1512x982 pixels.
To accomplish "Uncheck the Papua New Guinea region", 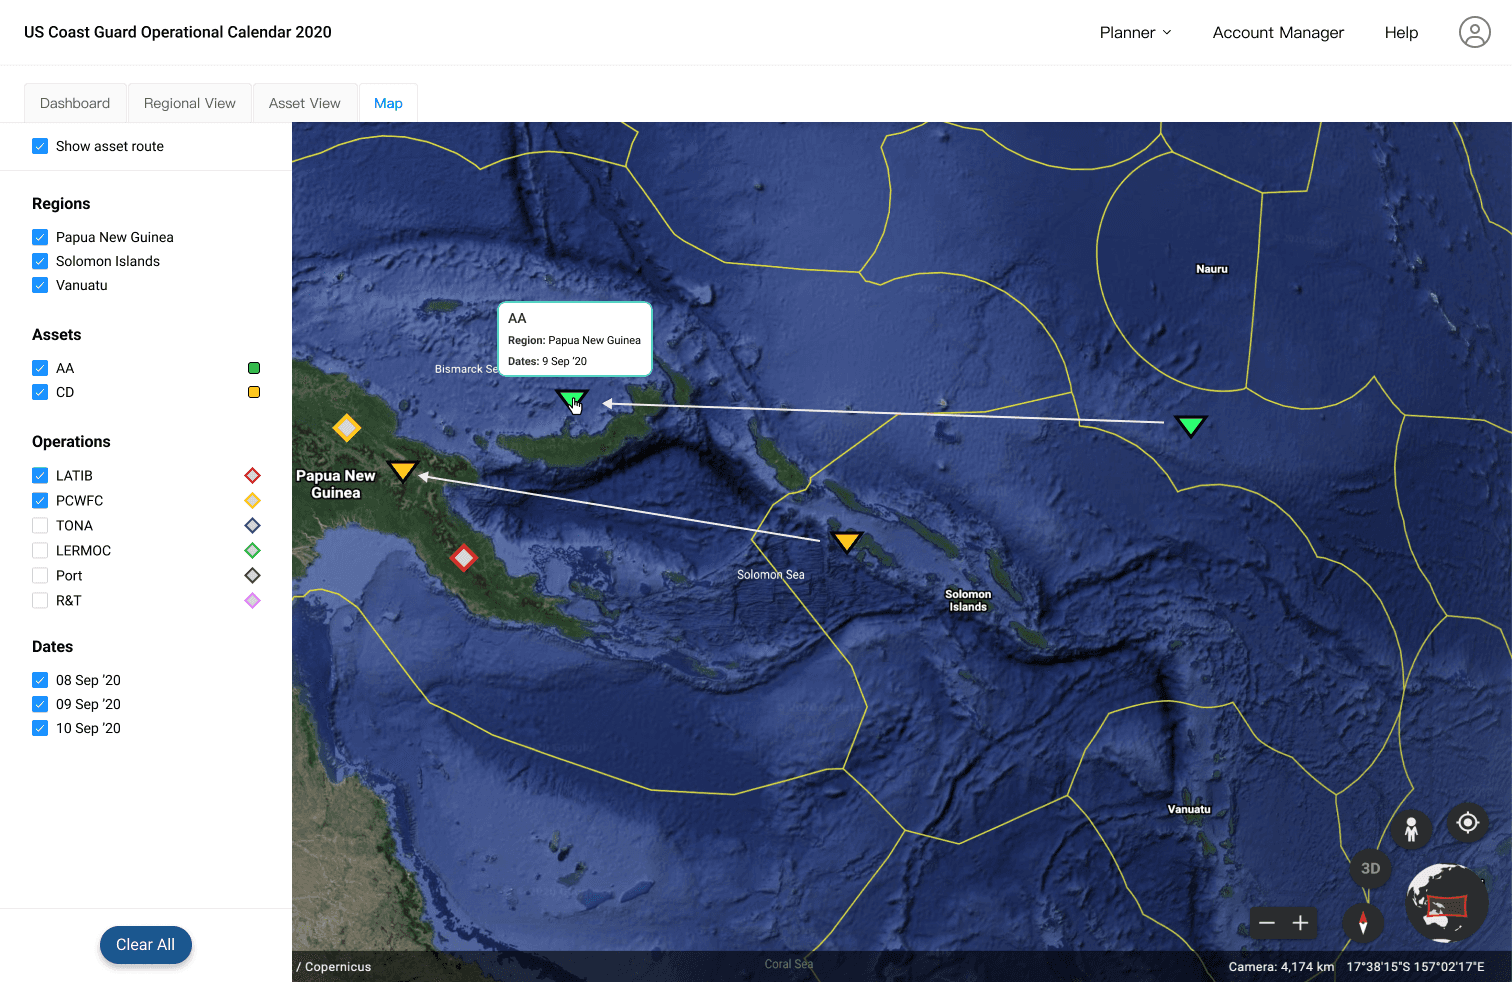I will coord(40,237).
